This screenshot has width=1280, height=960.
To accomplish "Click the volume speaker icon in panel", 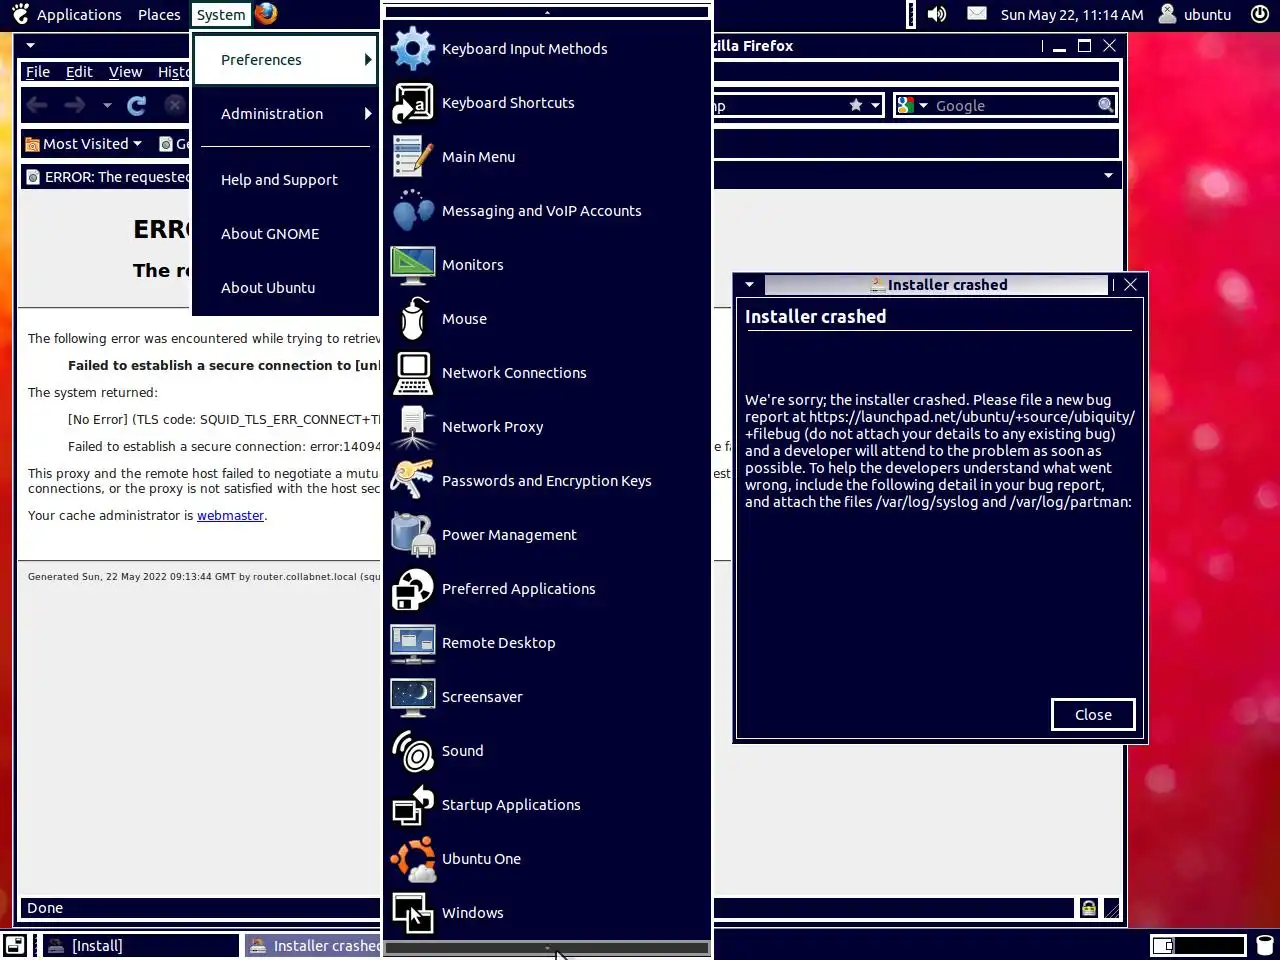I will click(937, 14).
